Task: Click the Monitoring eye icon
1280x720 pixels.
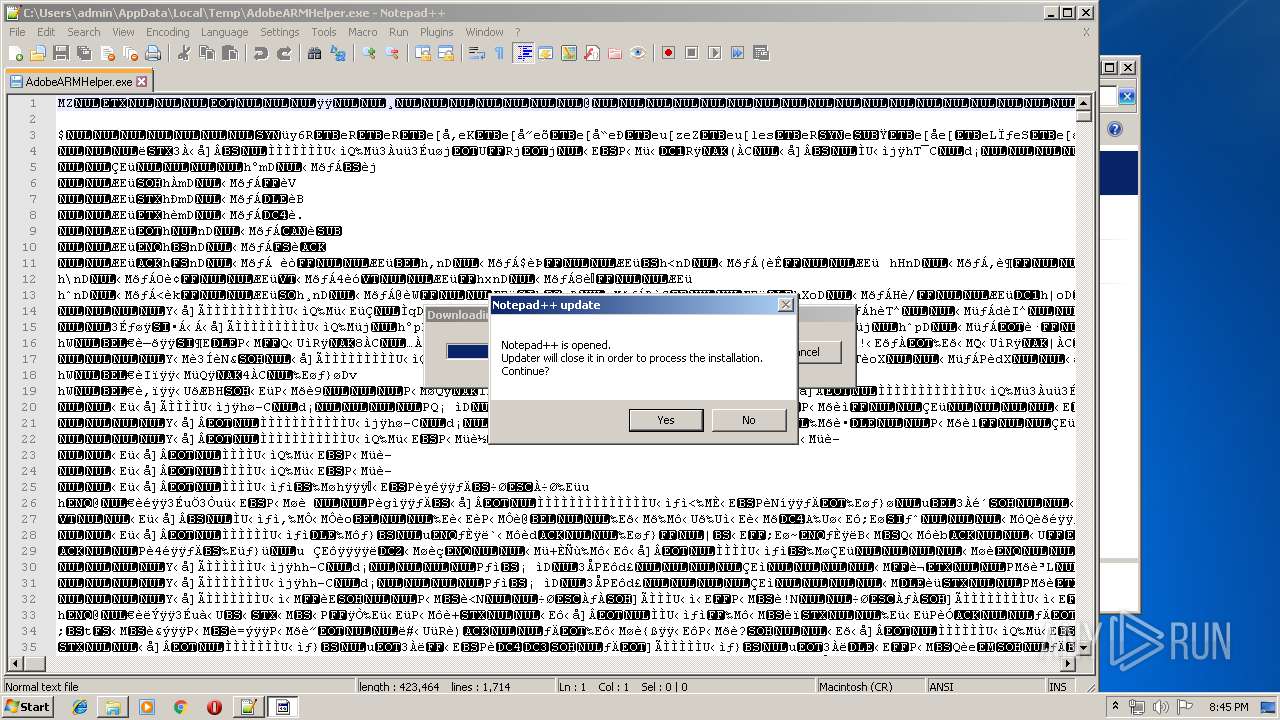Action: click(638, 53)
